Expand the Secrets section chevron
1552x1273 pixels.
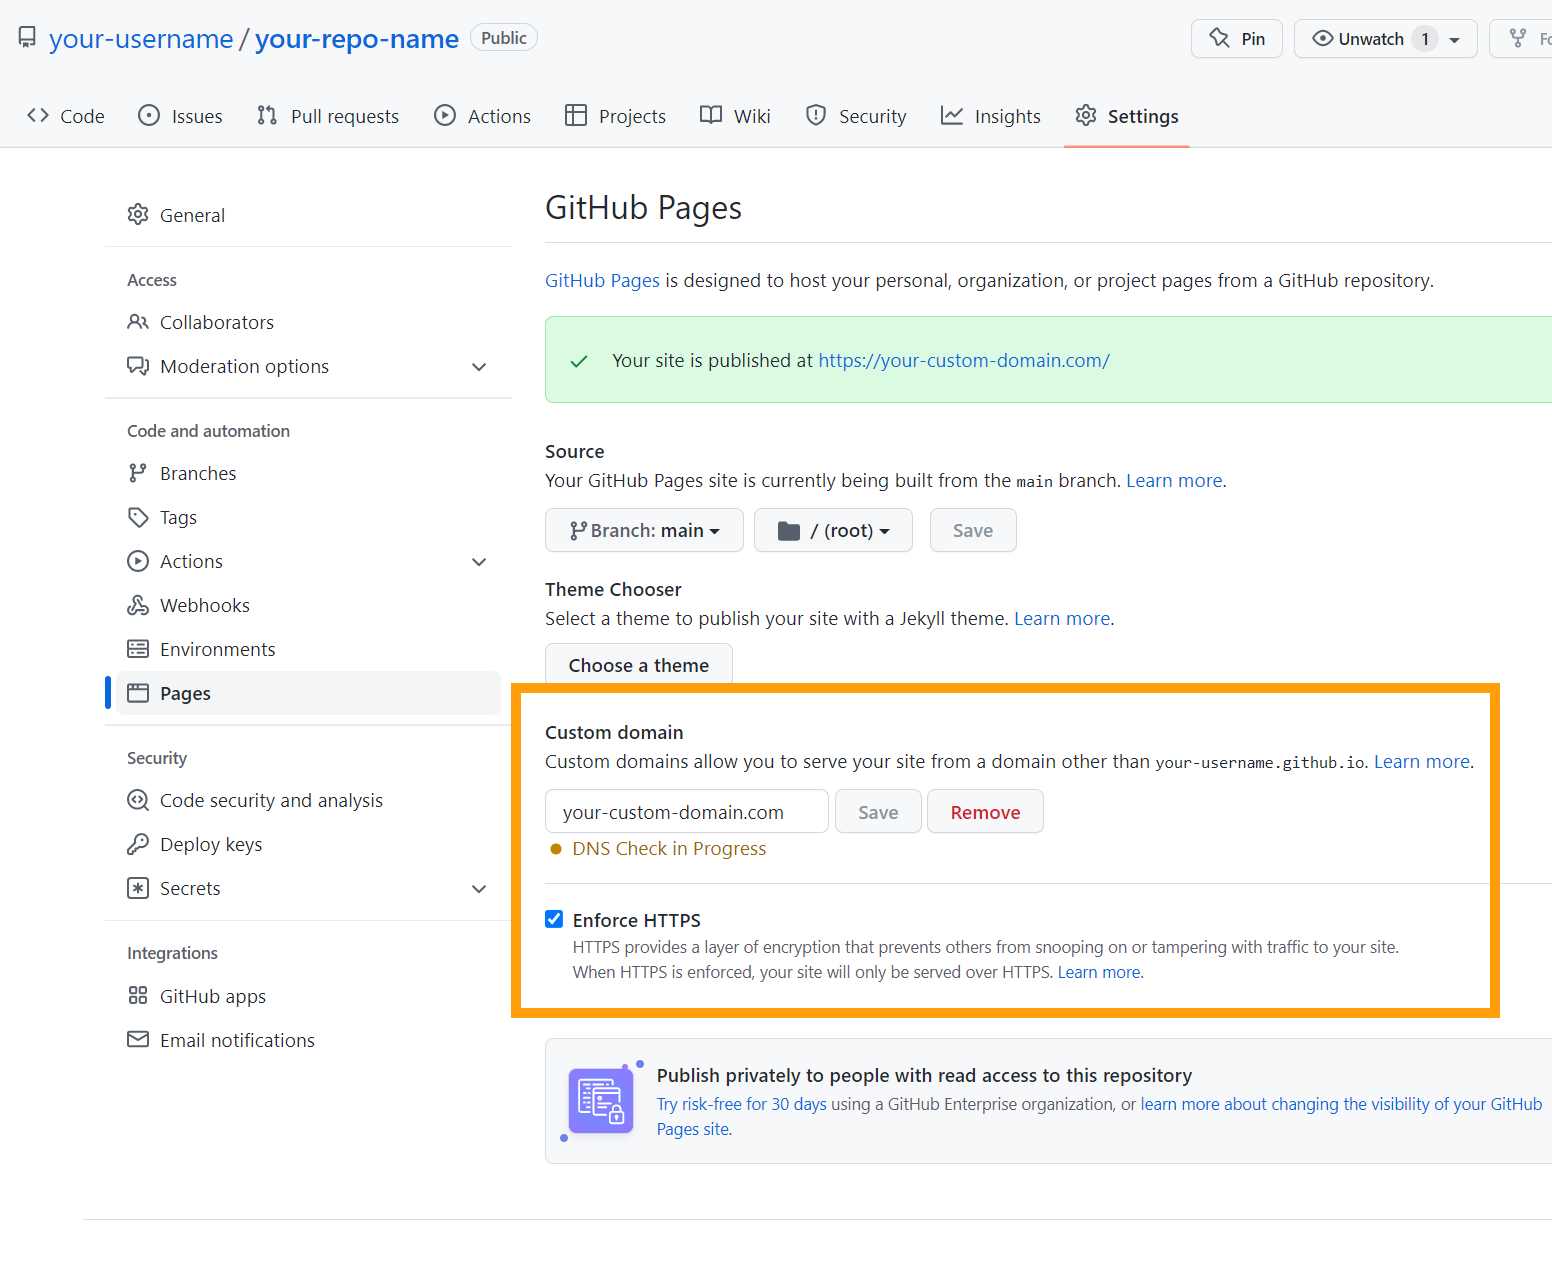[479, 889]
